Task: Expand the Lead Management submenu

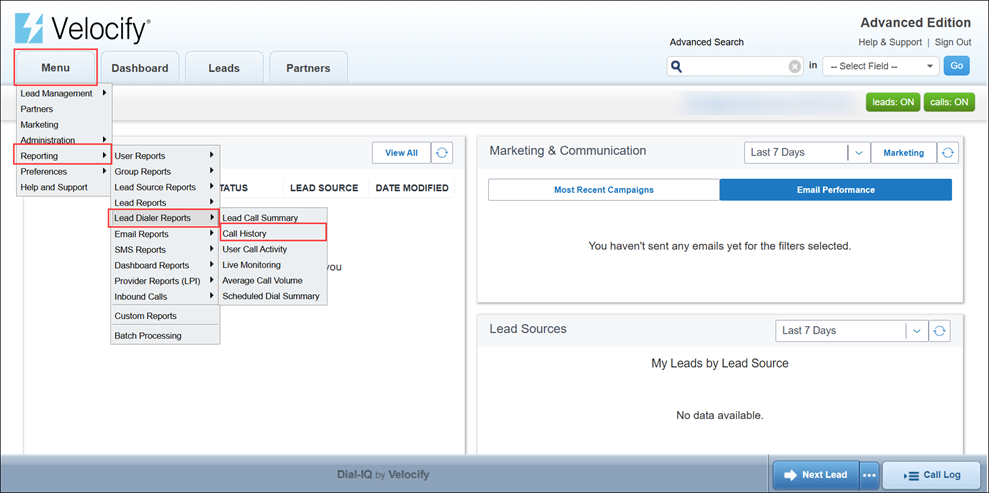Action: pos(64,93)
